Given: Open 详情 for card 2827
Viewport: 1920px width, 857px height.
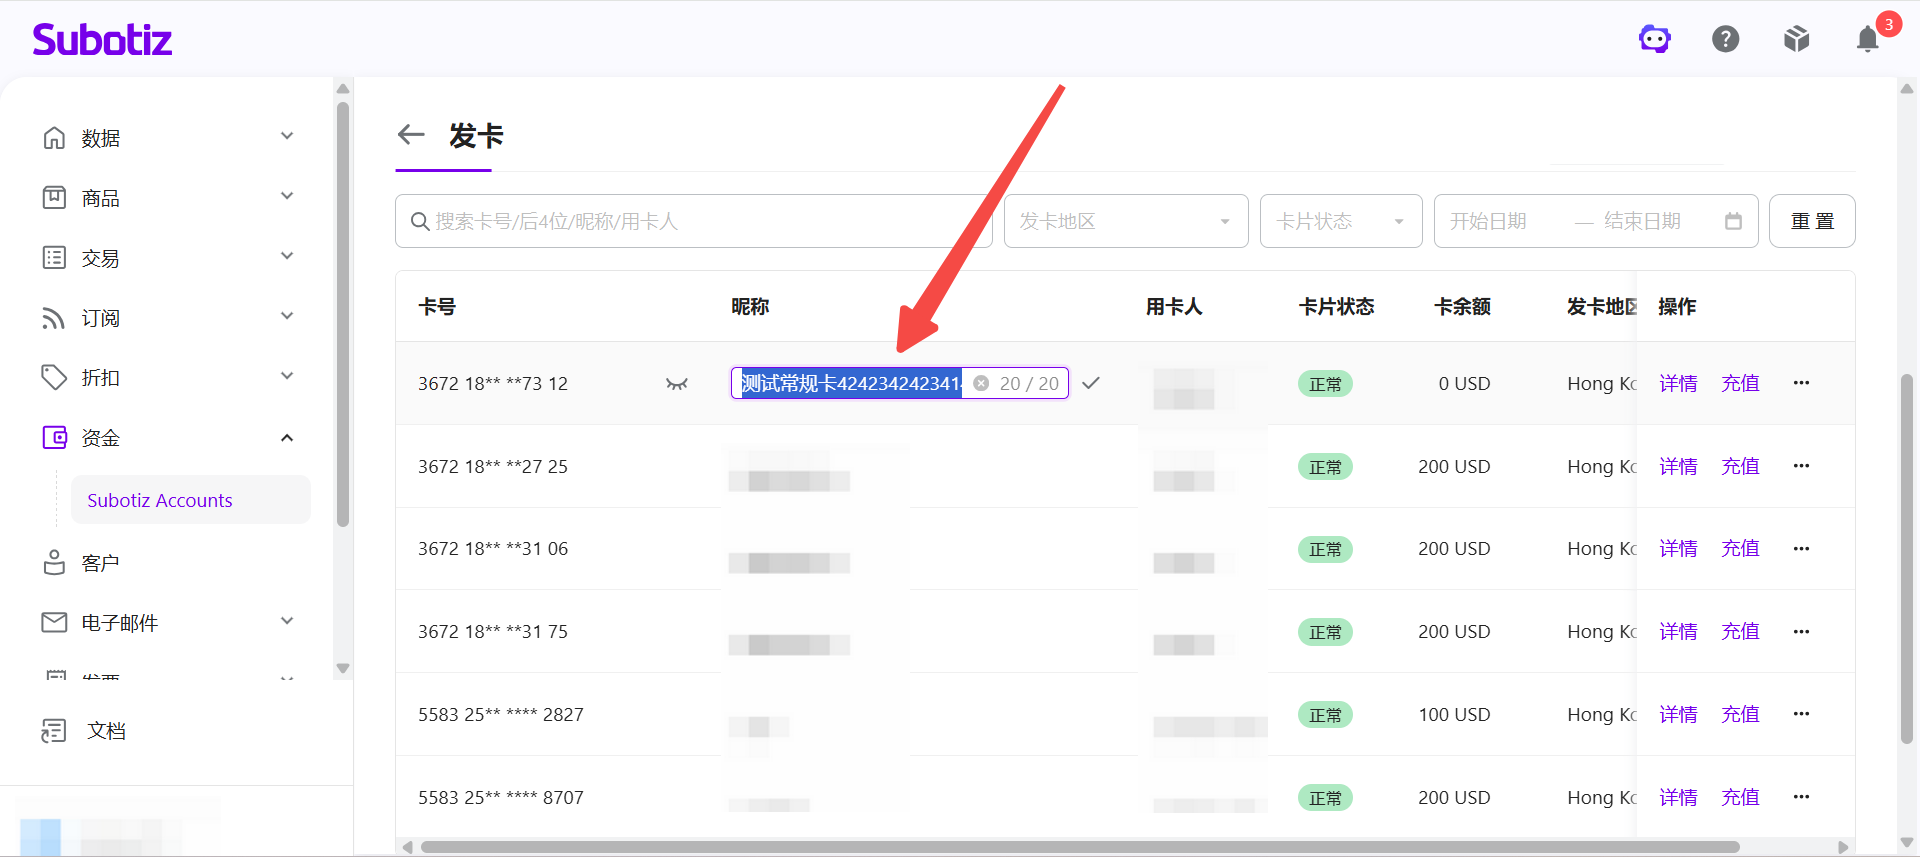Looking at the screenshot, I should click(1678, 714).
